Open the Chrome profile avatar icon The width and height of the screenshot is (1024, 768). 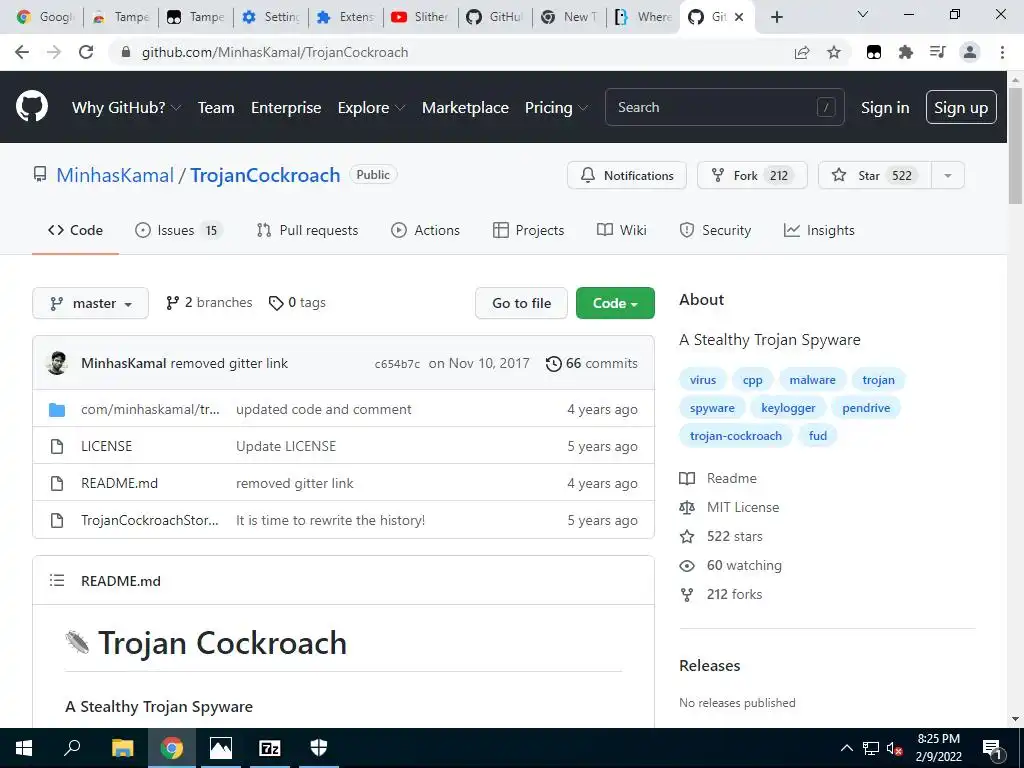pos(970,52)
